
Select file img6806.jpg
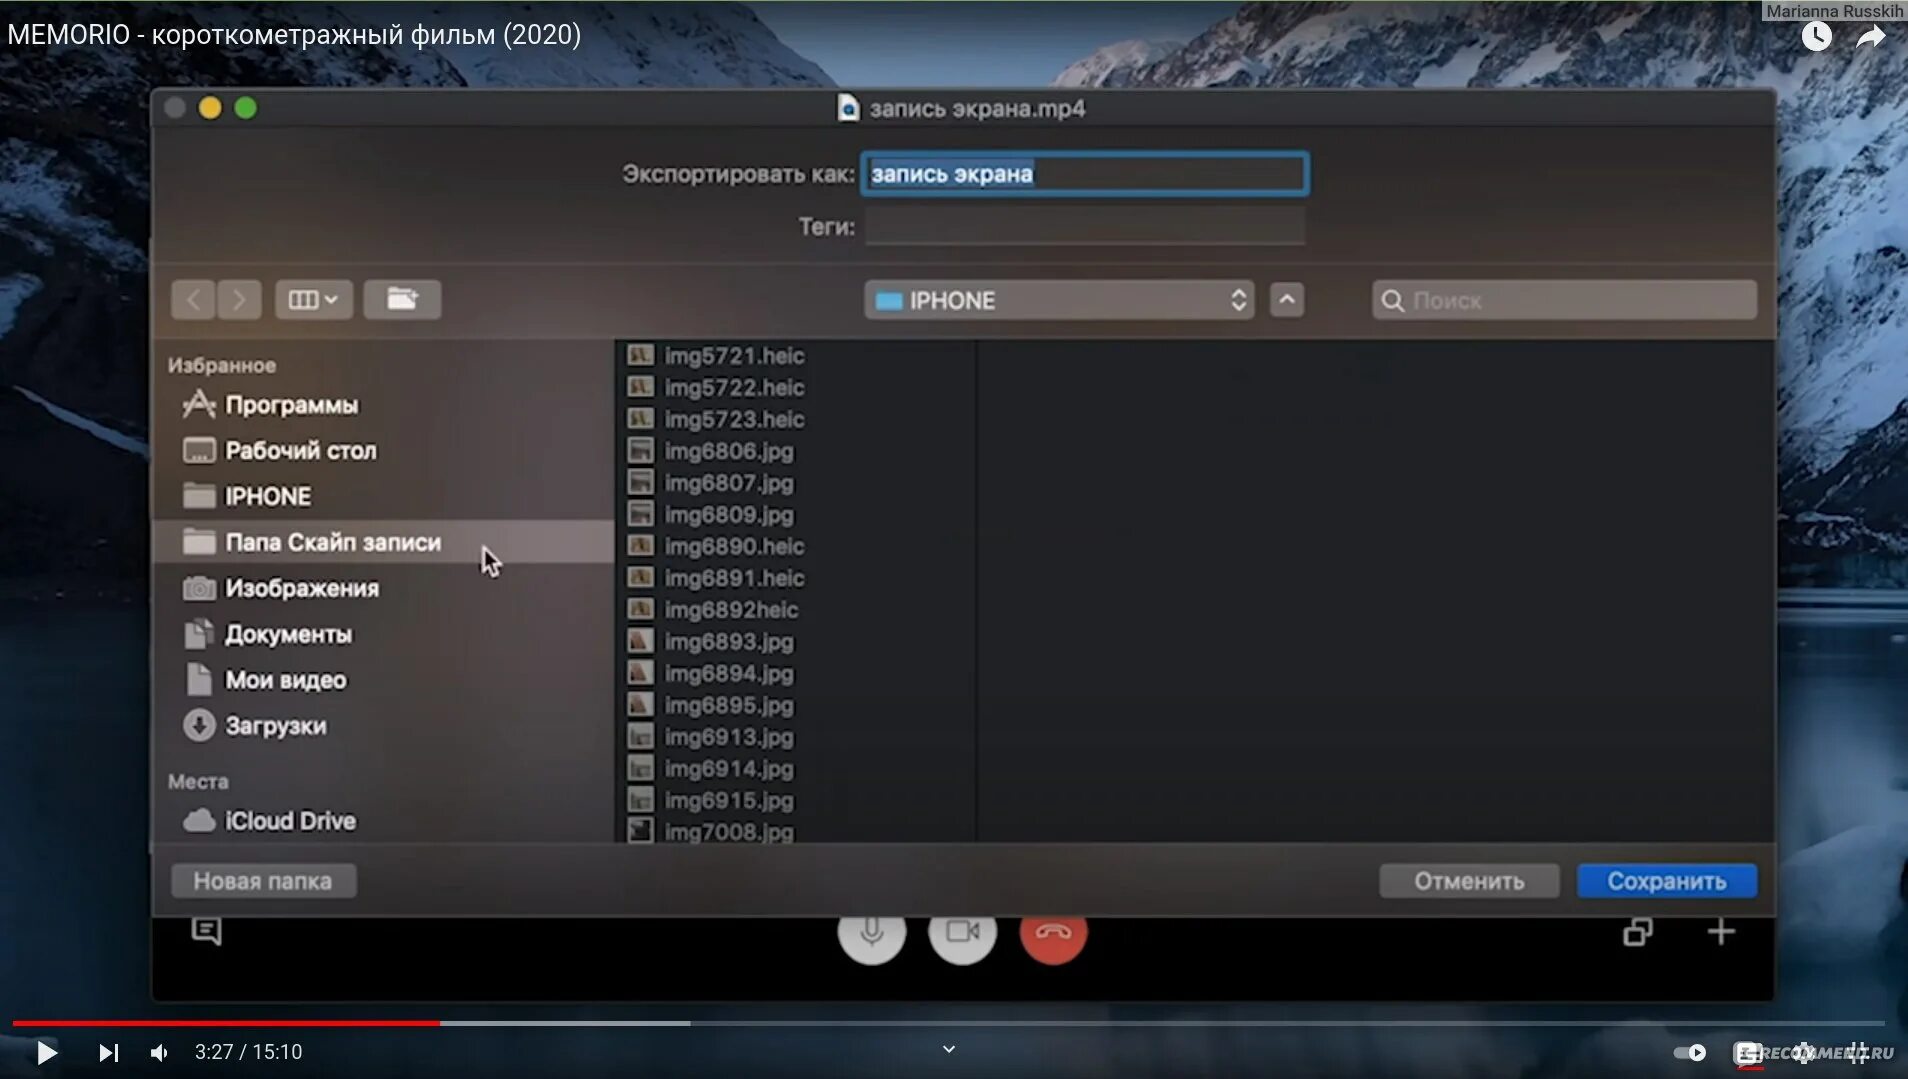(729, 451)
